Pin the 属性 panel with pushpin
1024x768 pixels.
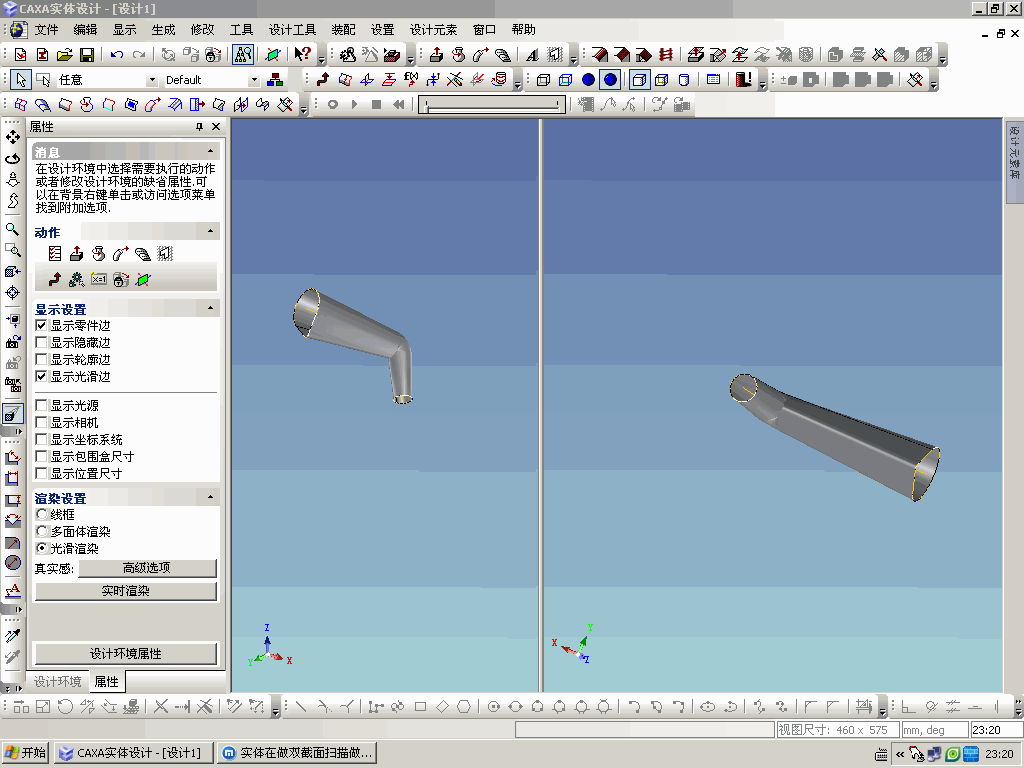point(199,127)
